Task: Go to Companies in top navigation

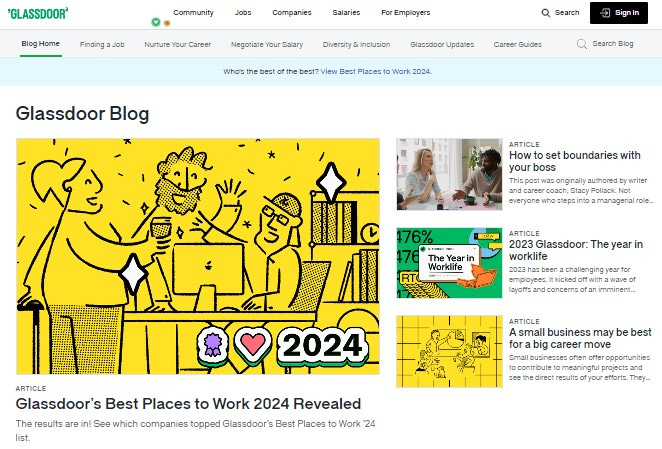Action: tap(292, 13)
